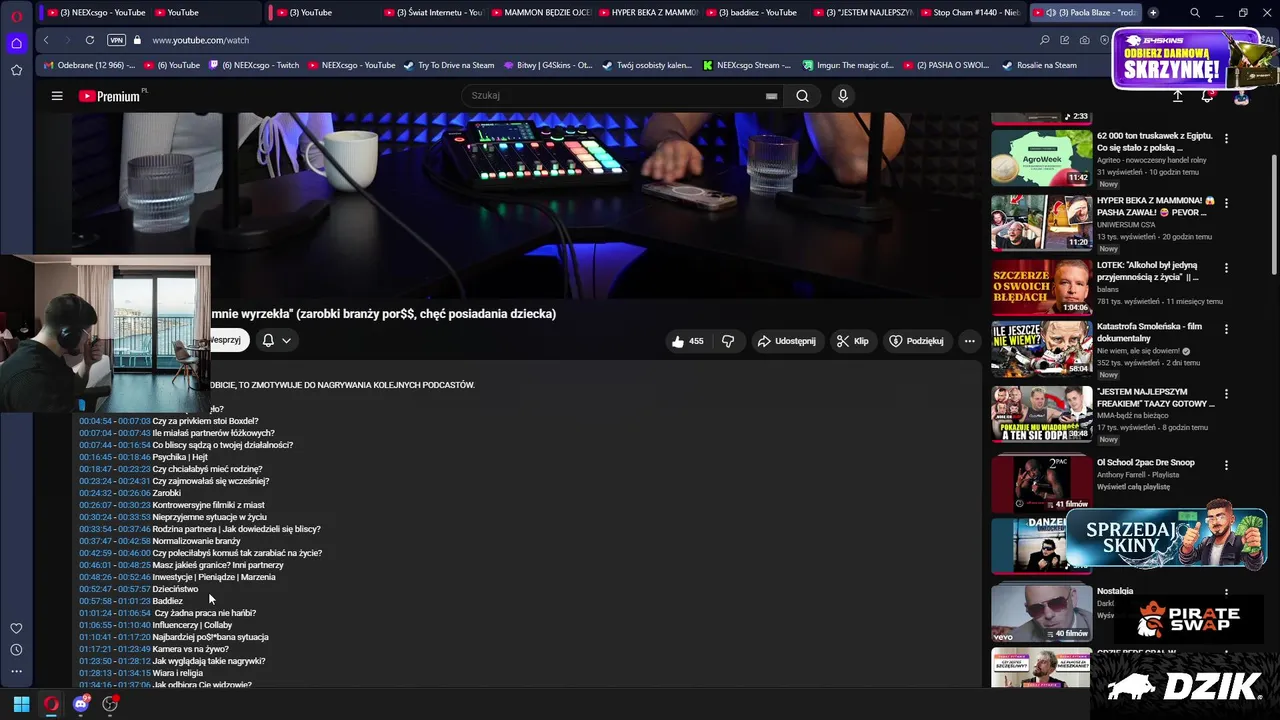Like the video with thumbs up 455

point(688,341)
